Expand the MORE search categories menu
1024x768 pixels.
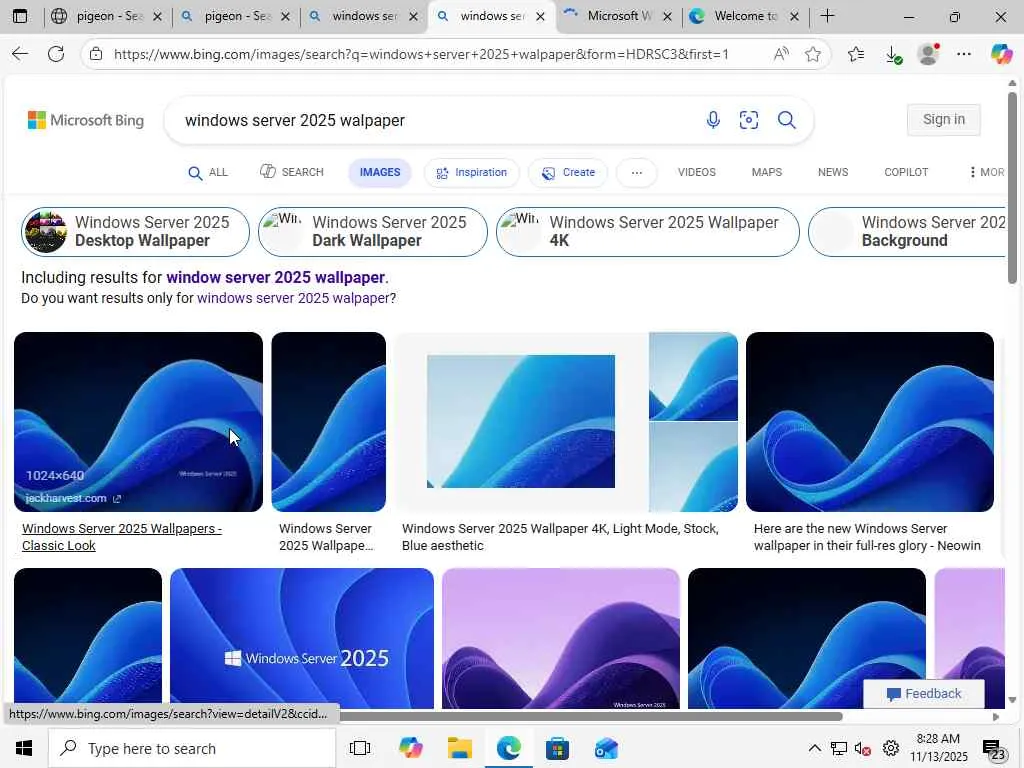(987, 172)
